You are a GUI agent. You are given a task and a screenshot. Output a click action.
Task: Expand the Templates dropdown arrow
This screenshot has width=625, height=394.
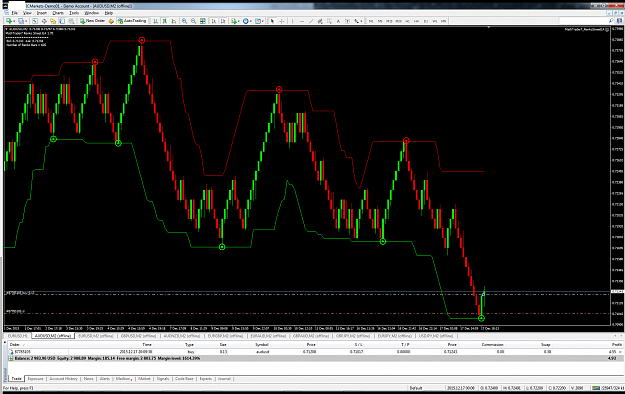pos(263,21)
